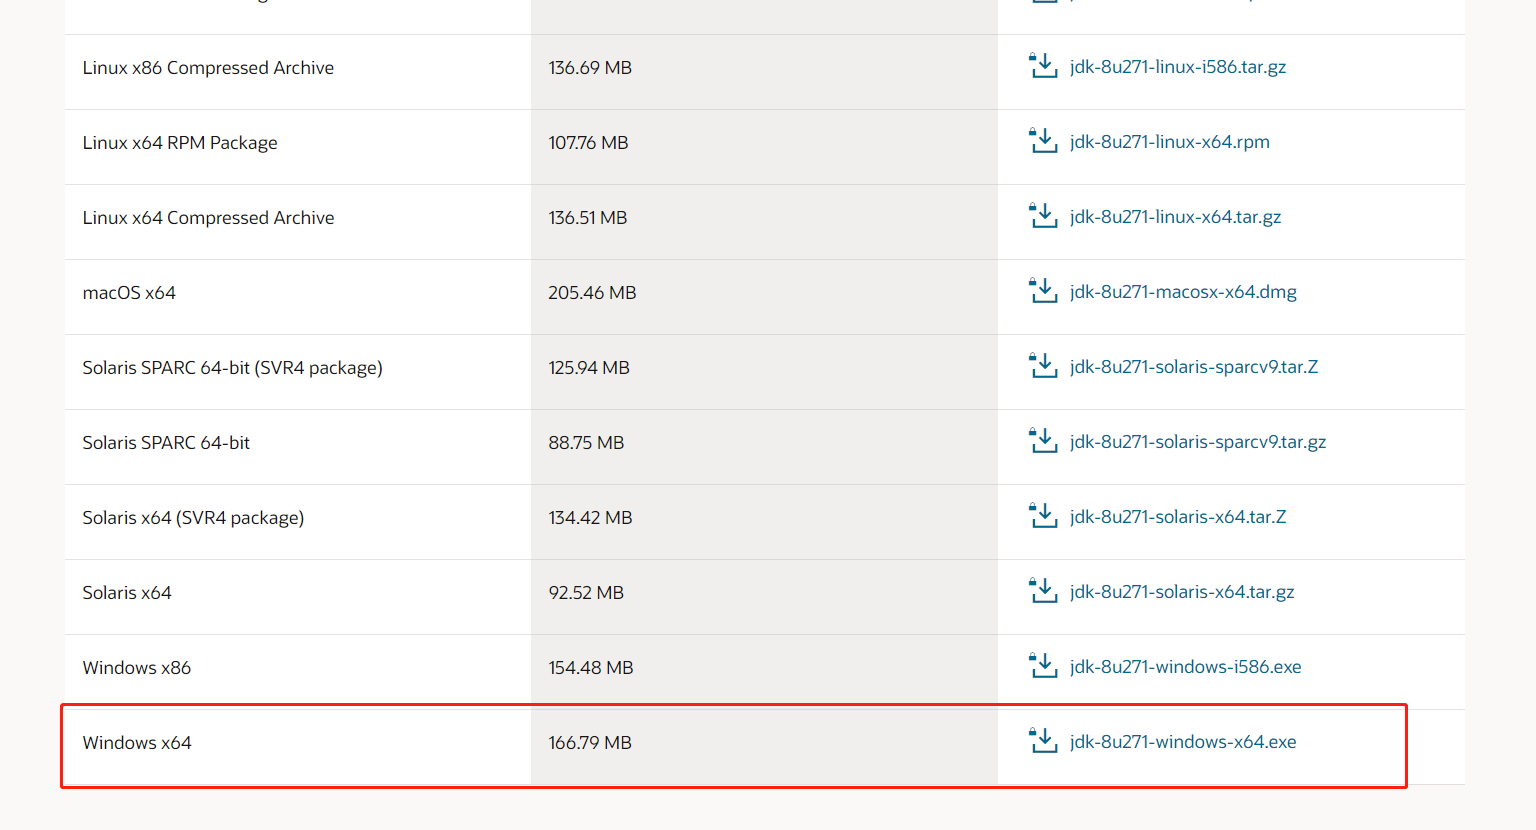
Task: Click download icon for solaris-sparcv9.tar.gz
Action: coord(1043,441)
